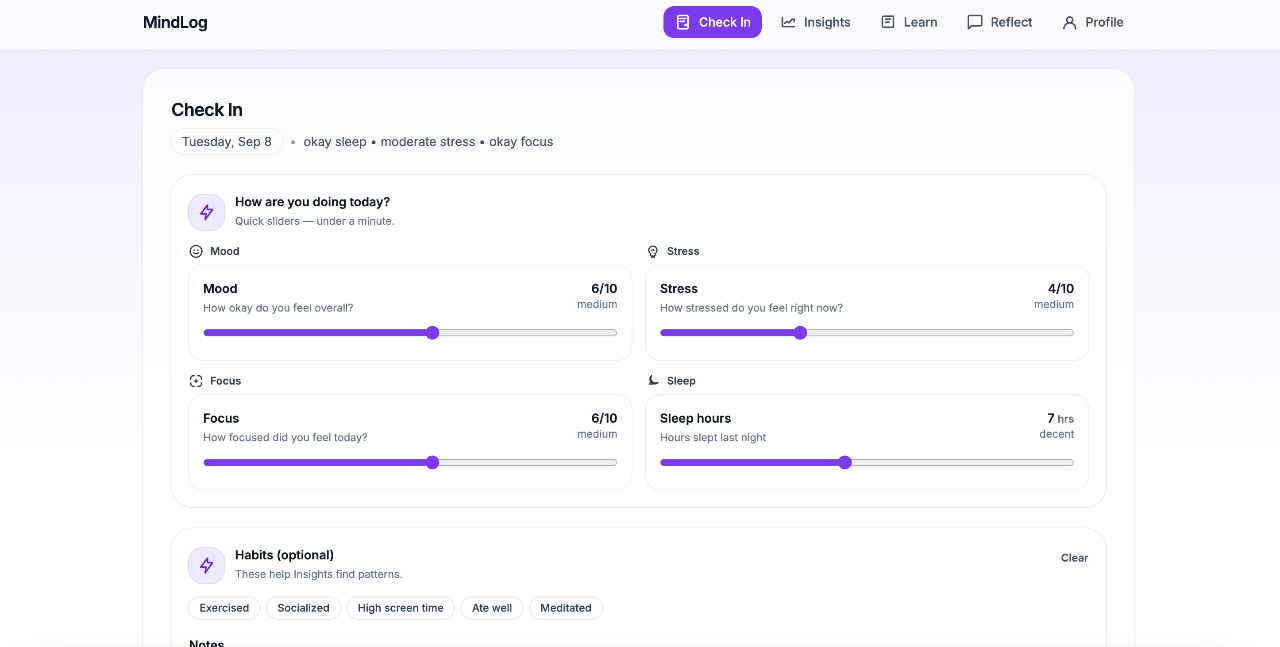Click the Mood 6/10 value
The image size is (1280, 647).
604,289
